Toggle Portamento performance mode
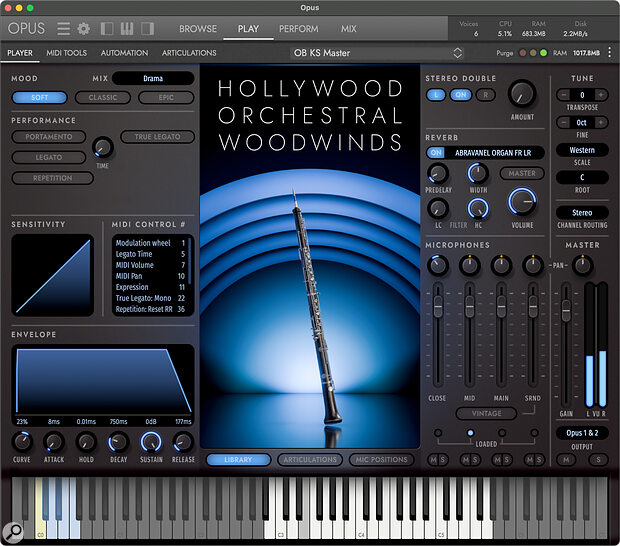The image size is (620, 546). pos(49,137)
